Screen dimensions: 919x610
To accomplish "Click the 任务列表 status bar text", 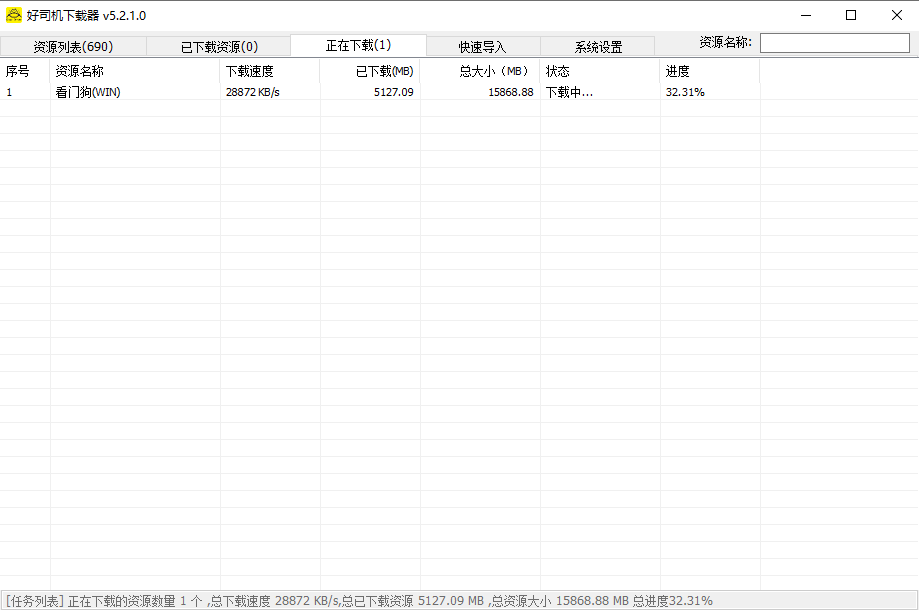I will [359, 601].
